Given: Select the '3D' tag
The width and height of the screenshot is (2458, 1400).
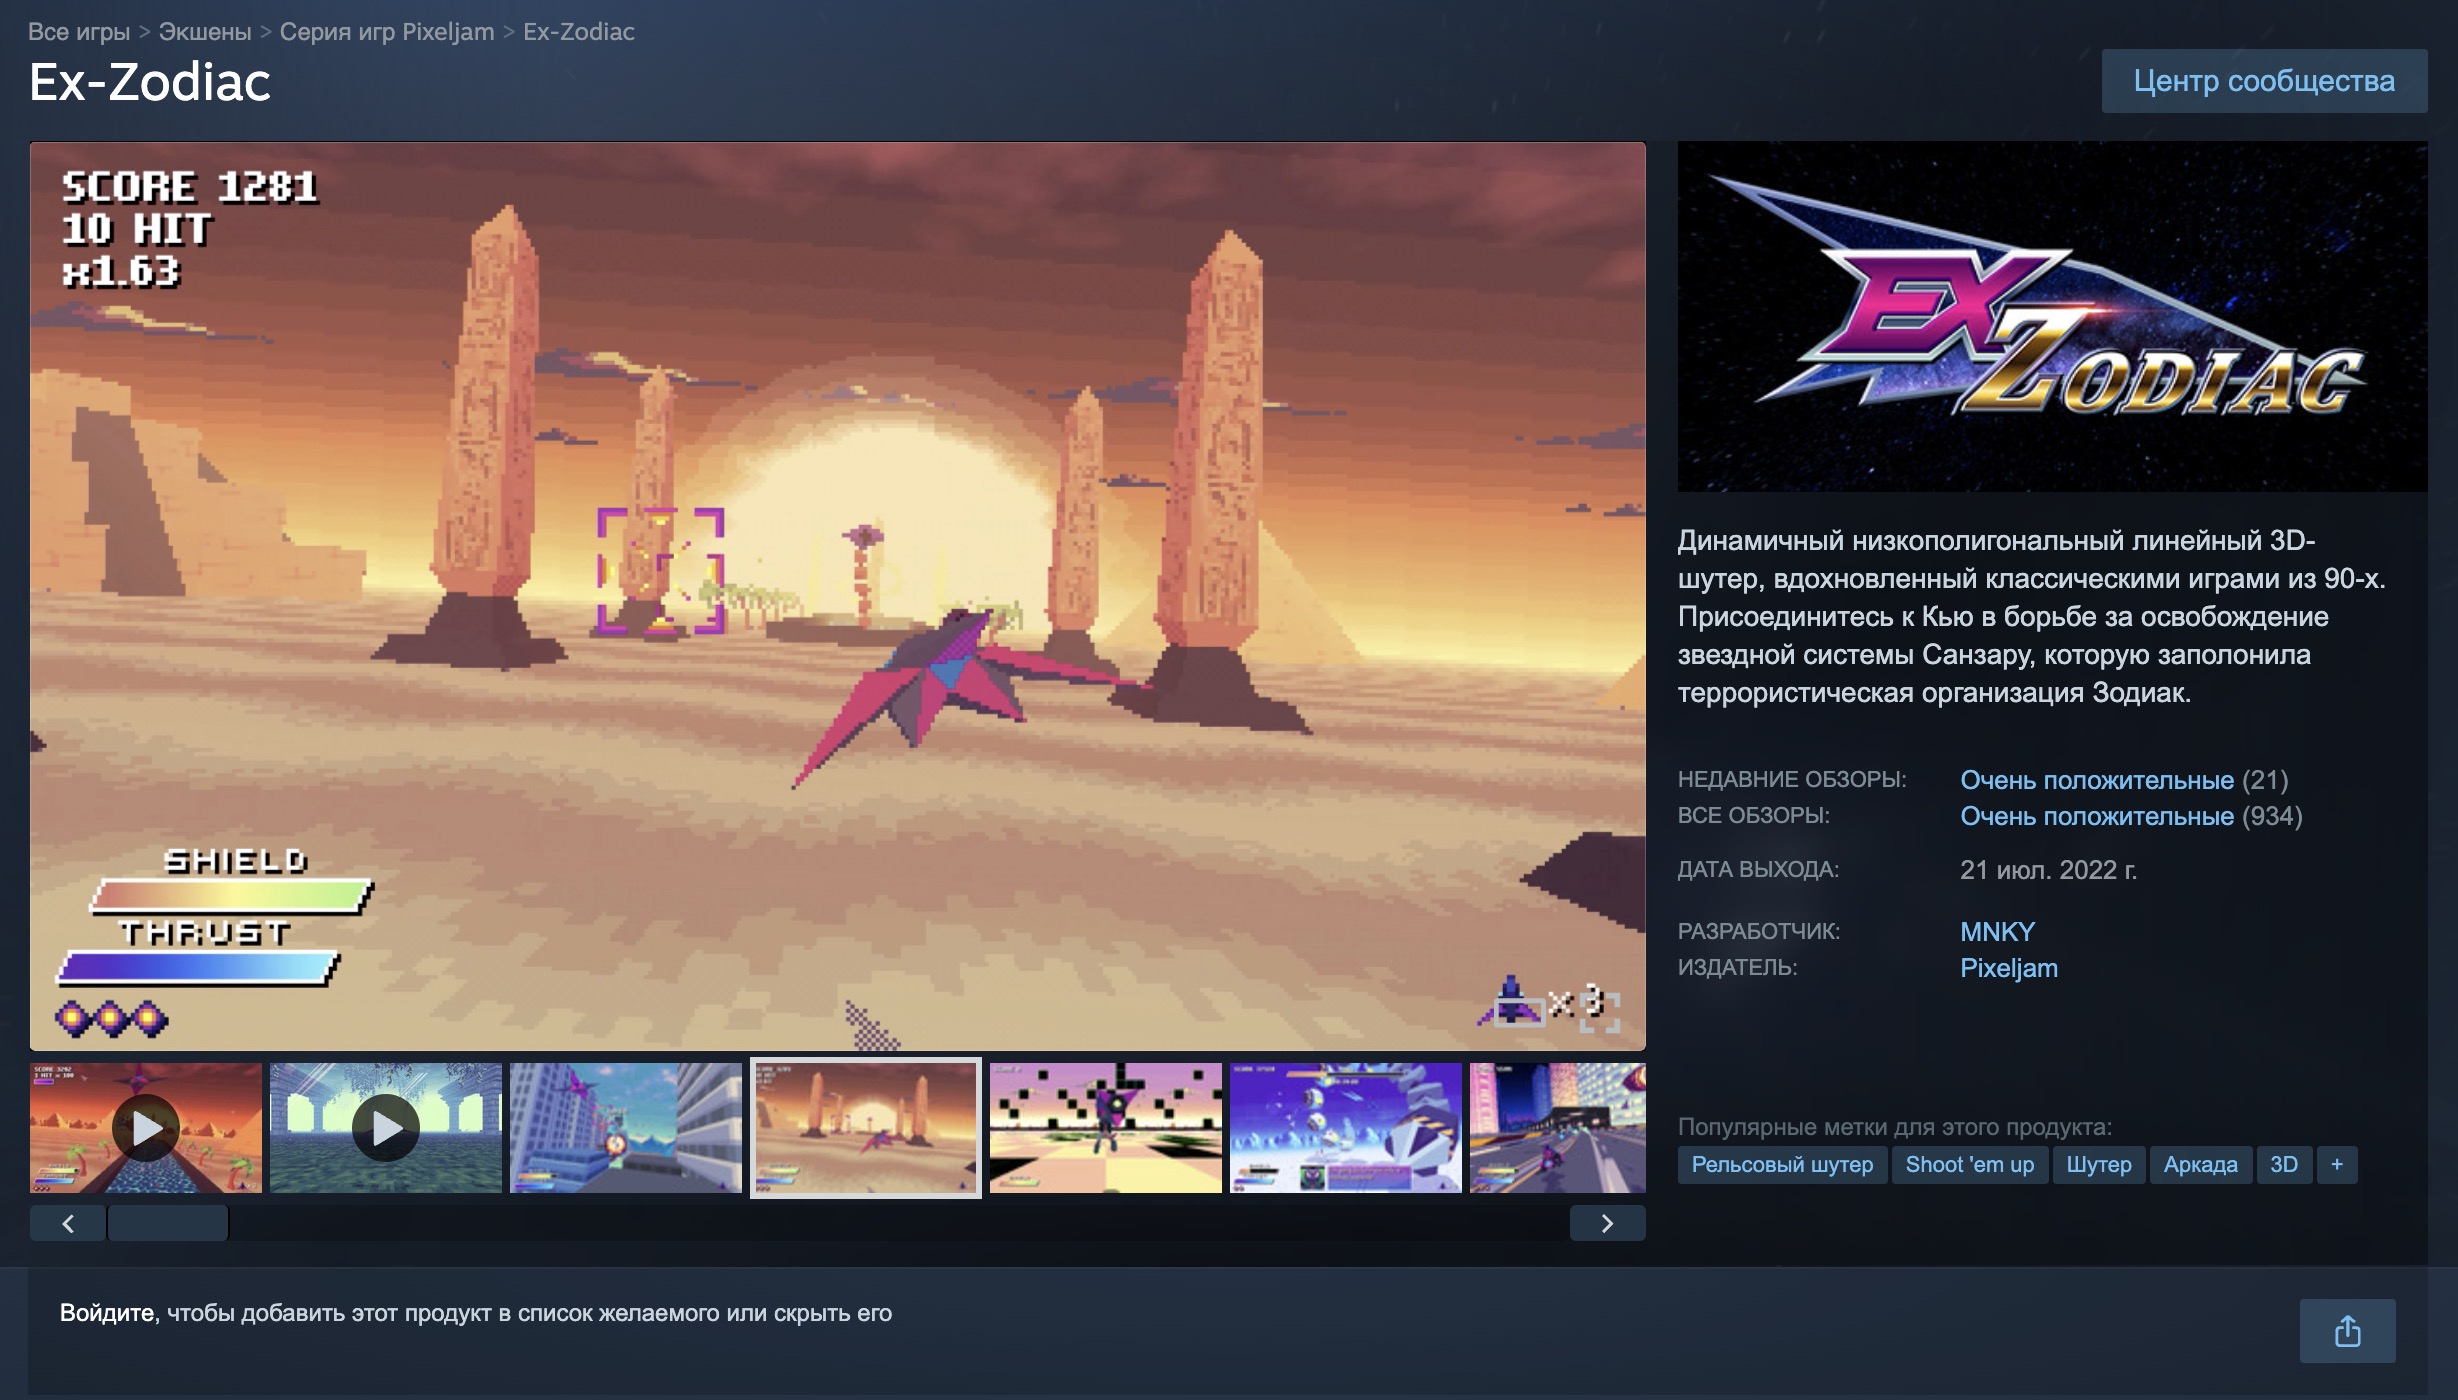Looking at the screenshot, I should [2284, 1165].
